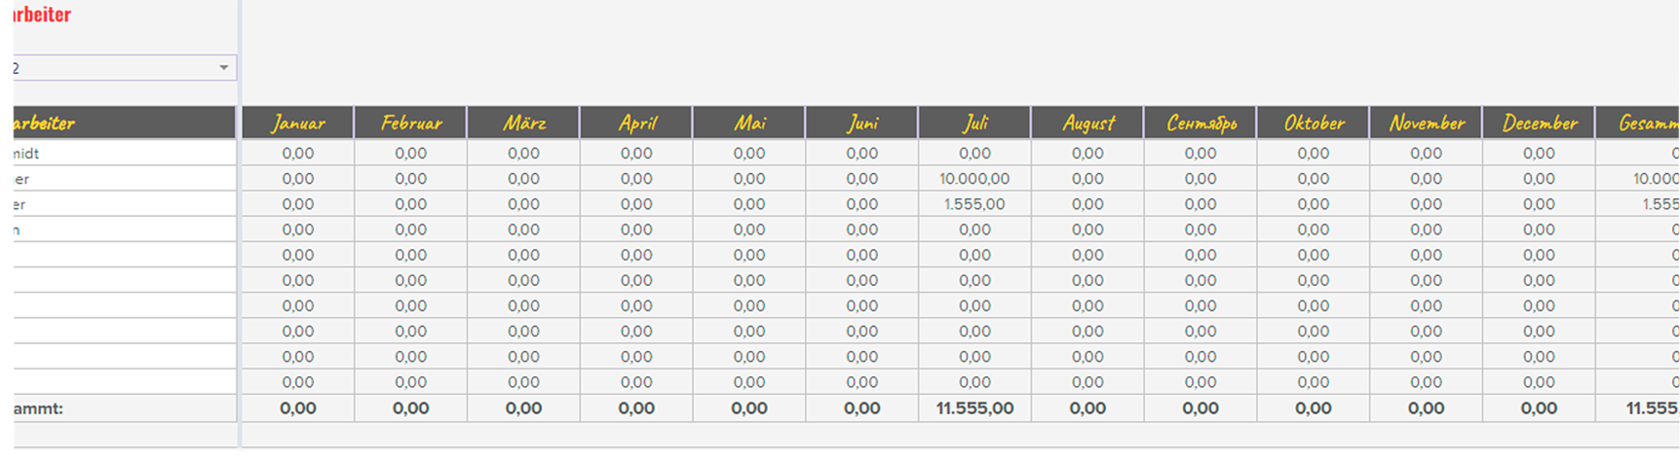Click the Oktober column header
1680x458 pixels.
coord(1314,123)
